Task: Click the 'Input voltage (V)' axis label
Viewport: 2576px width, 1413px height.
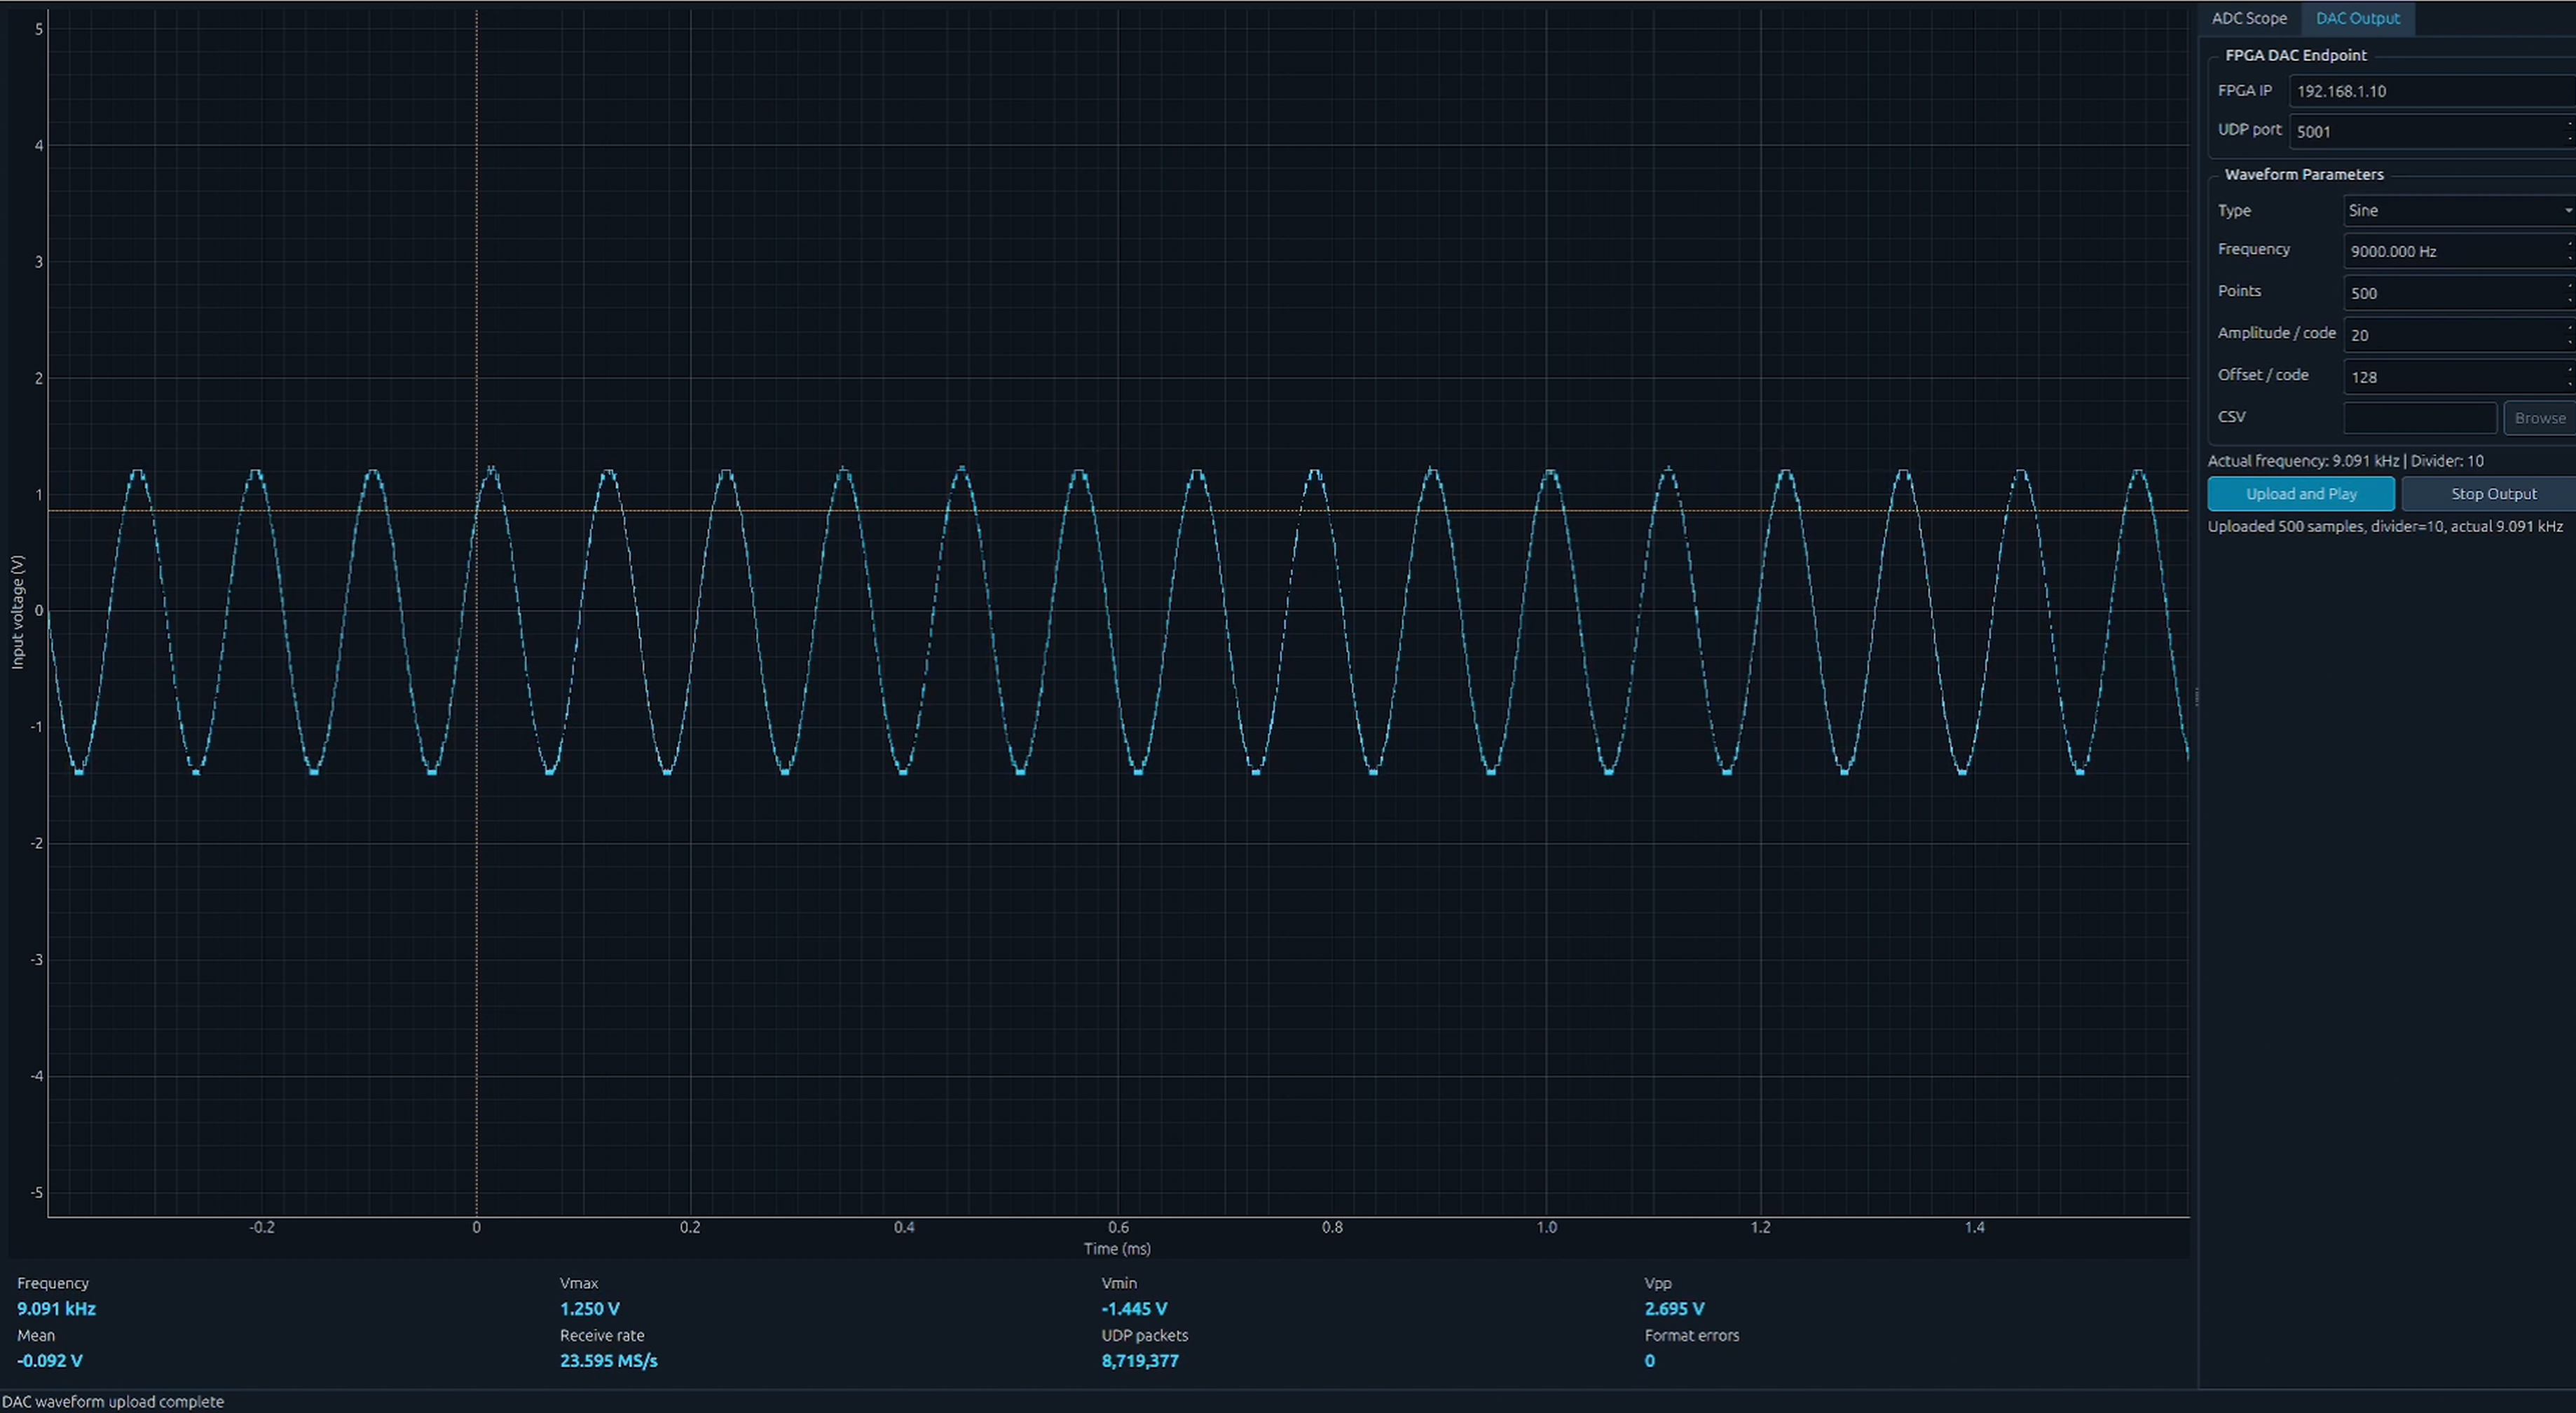Action: point(17,612)
